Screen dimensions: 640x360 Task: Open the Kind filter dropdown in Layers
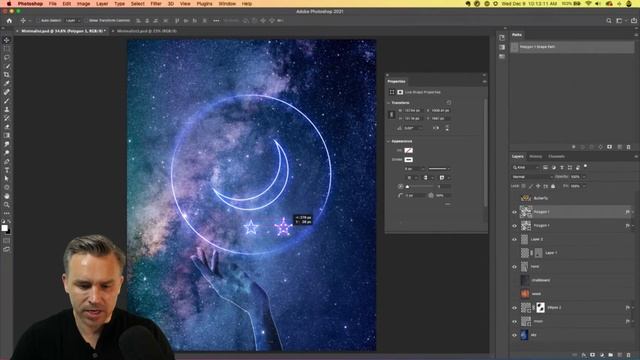pos(526,167)
